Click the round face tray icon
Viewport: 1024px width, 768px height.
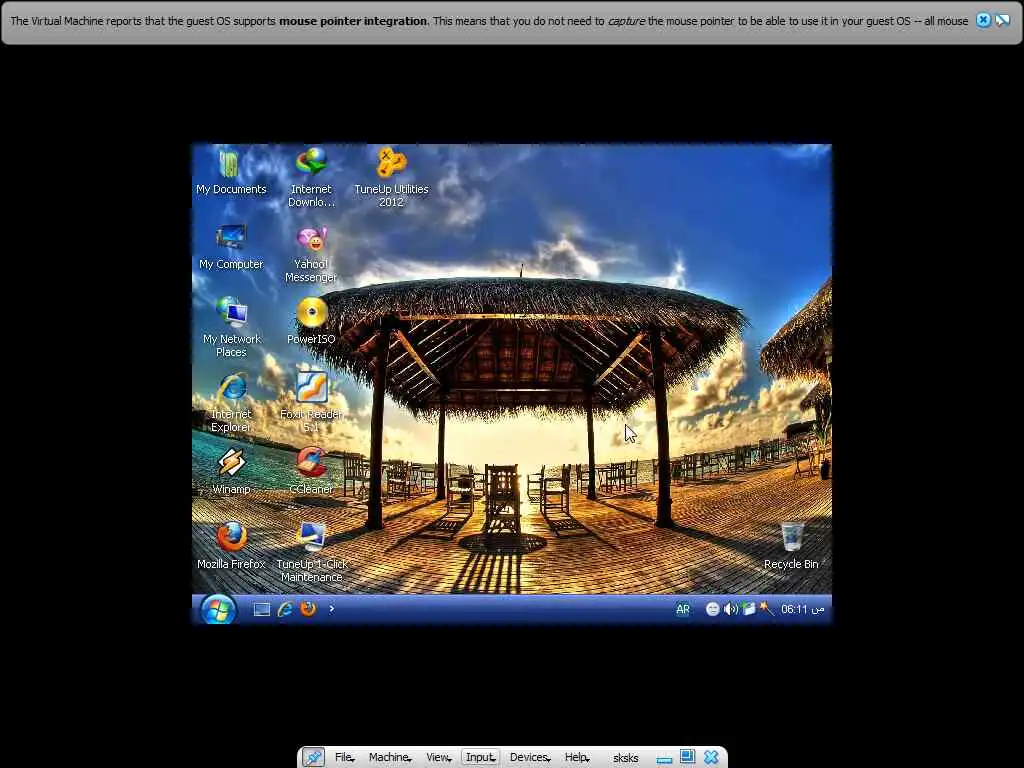pos(712,609)
